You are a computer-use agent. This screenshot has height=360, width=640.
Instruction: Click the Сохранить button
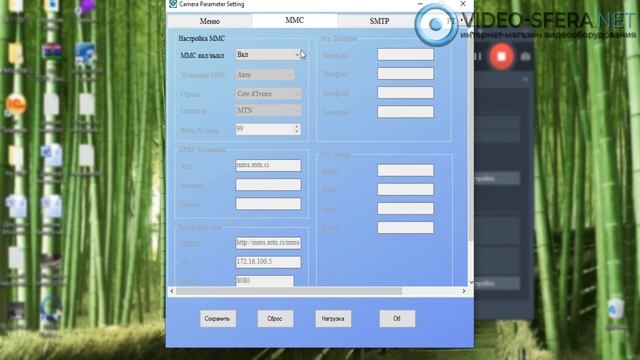click(218, 319)
